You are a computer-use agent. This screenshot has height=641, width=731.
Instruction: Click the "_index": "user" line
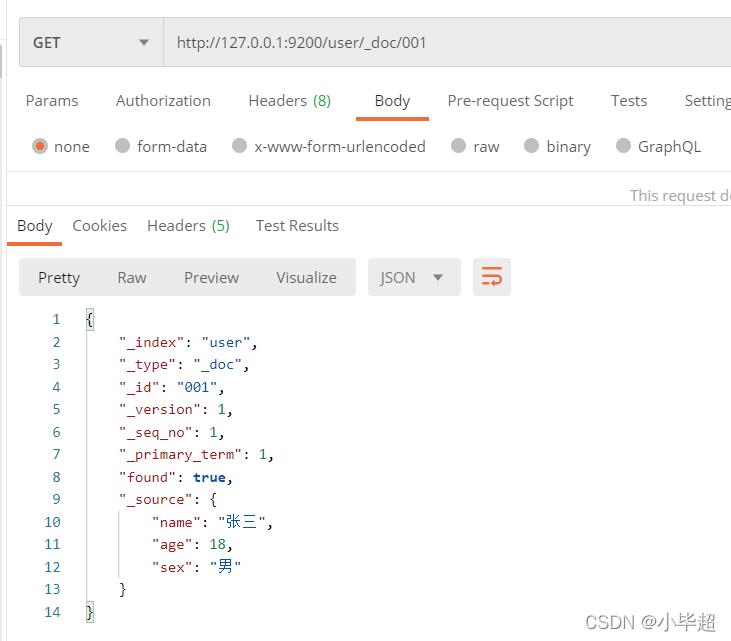[188, 343]
